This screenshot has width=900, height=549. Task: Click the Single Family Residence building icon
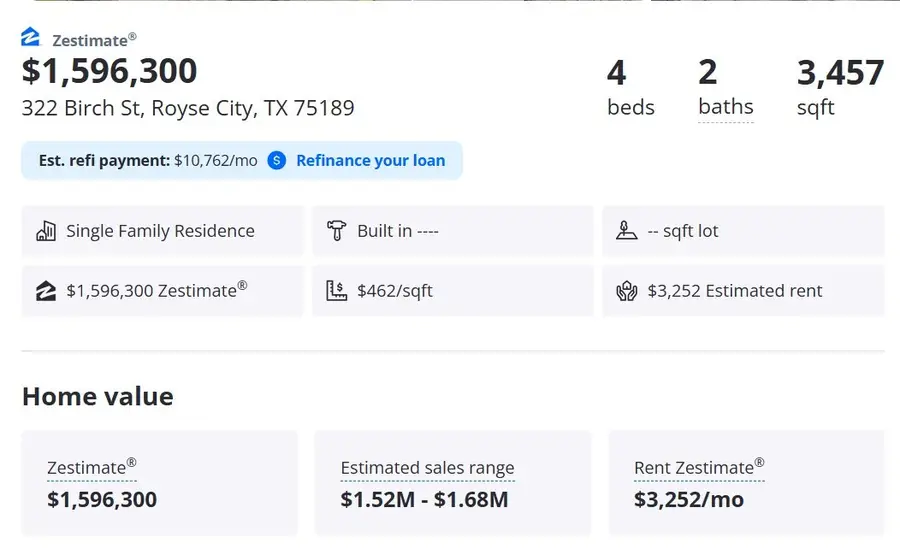(x=46, y=231)
